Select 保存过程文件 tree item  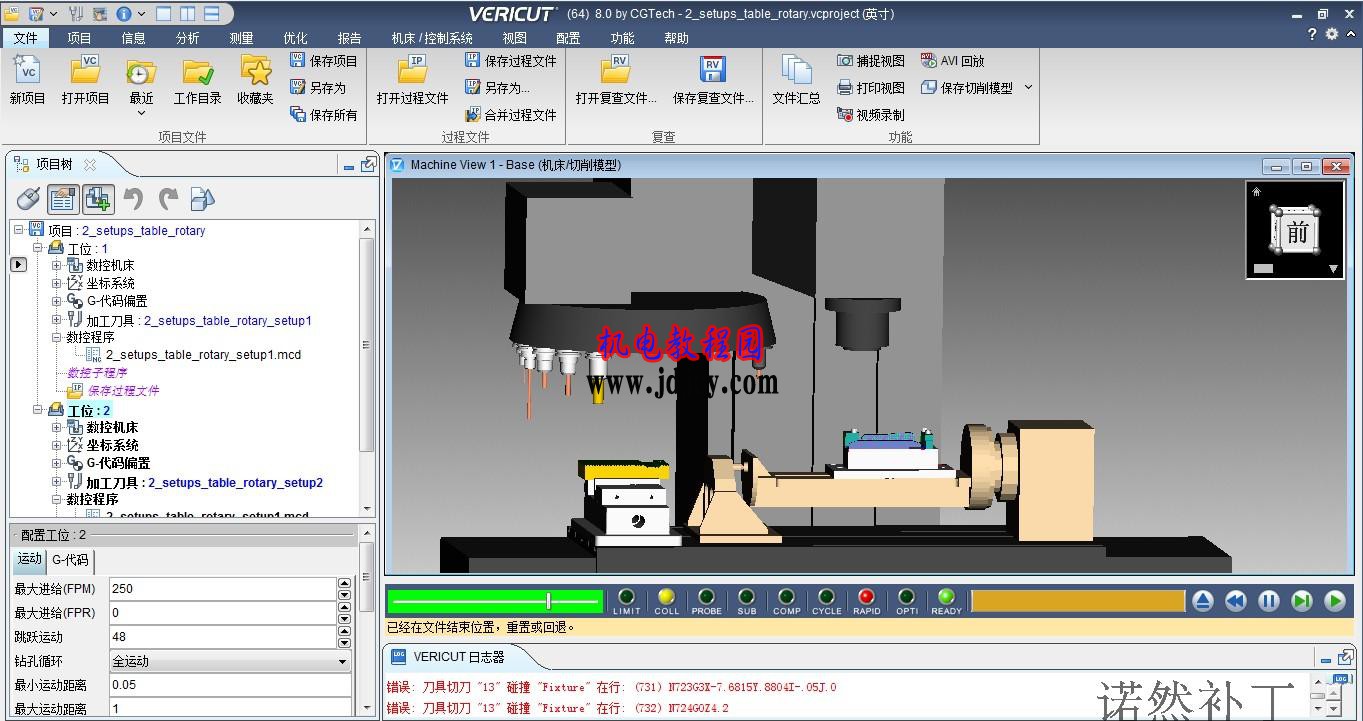coord(123,391)
